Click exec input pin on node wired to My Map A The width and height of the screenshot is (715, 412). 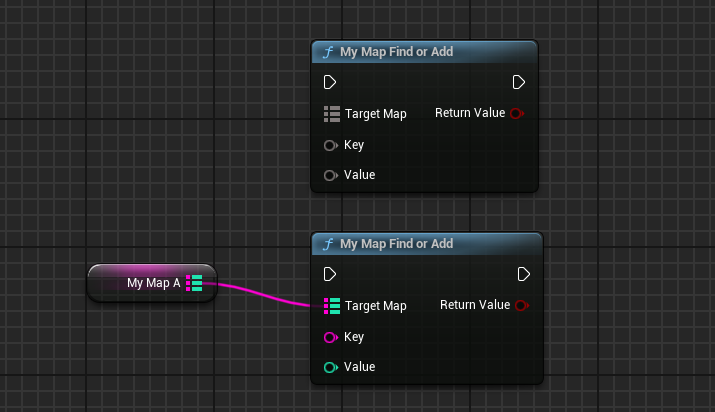click(331, 274)
